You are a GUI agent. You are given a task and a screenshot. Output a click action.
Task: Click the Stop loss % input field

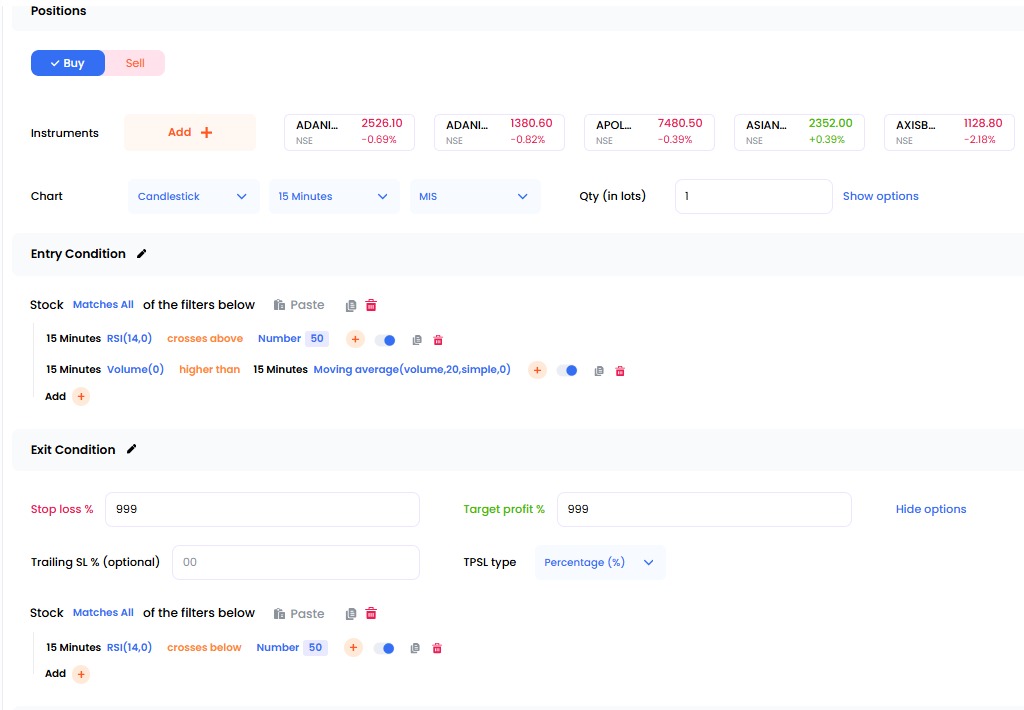point(262,509)
